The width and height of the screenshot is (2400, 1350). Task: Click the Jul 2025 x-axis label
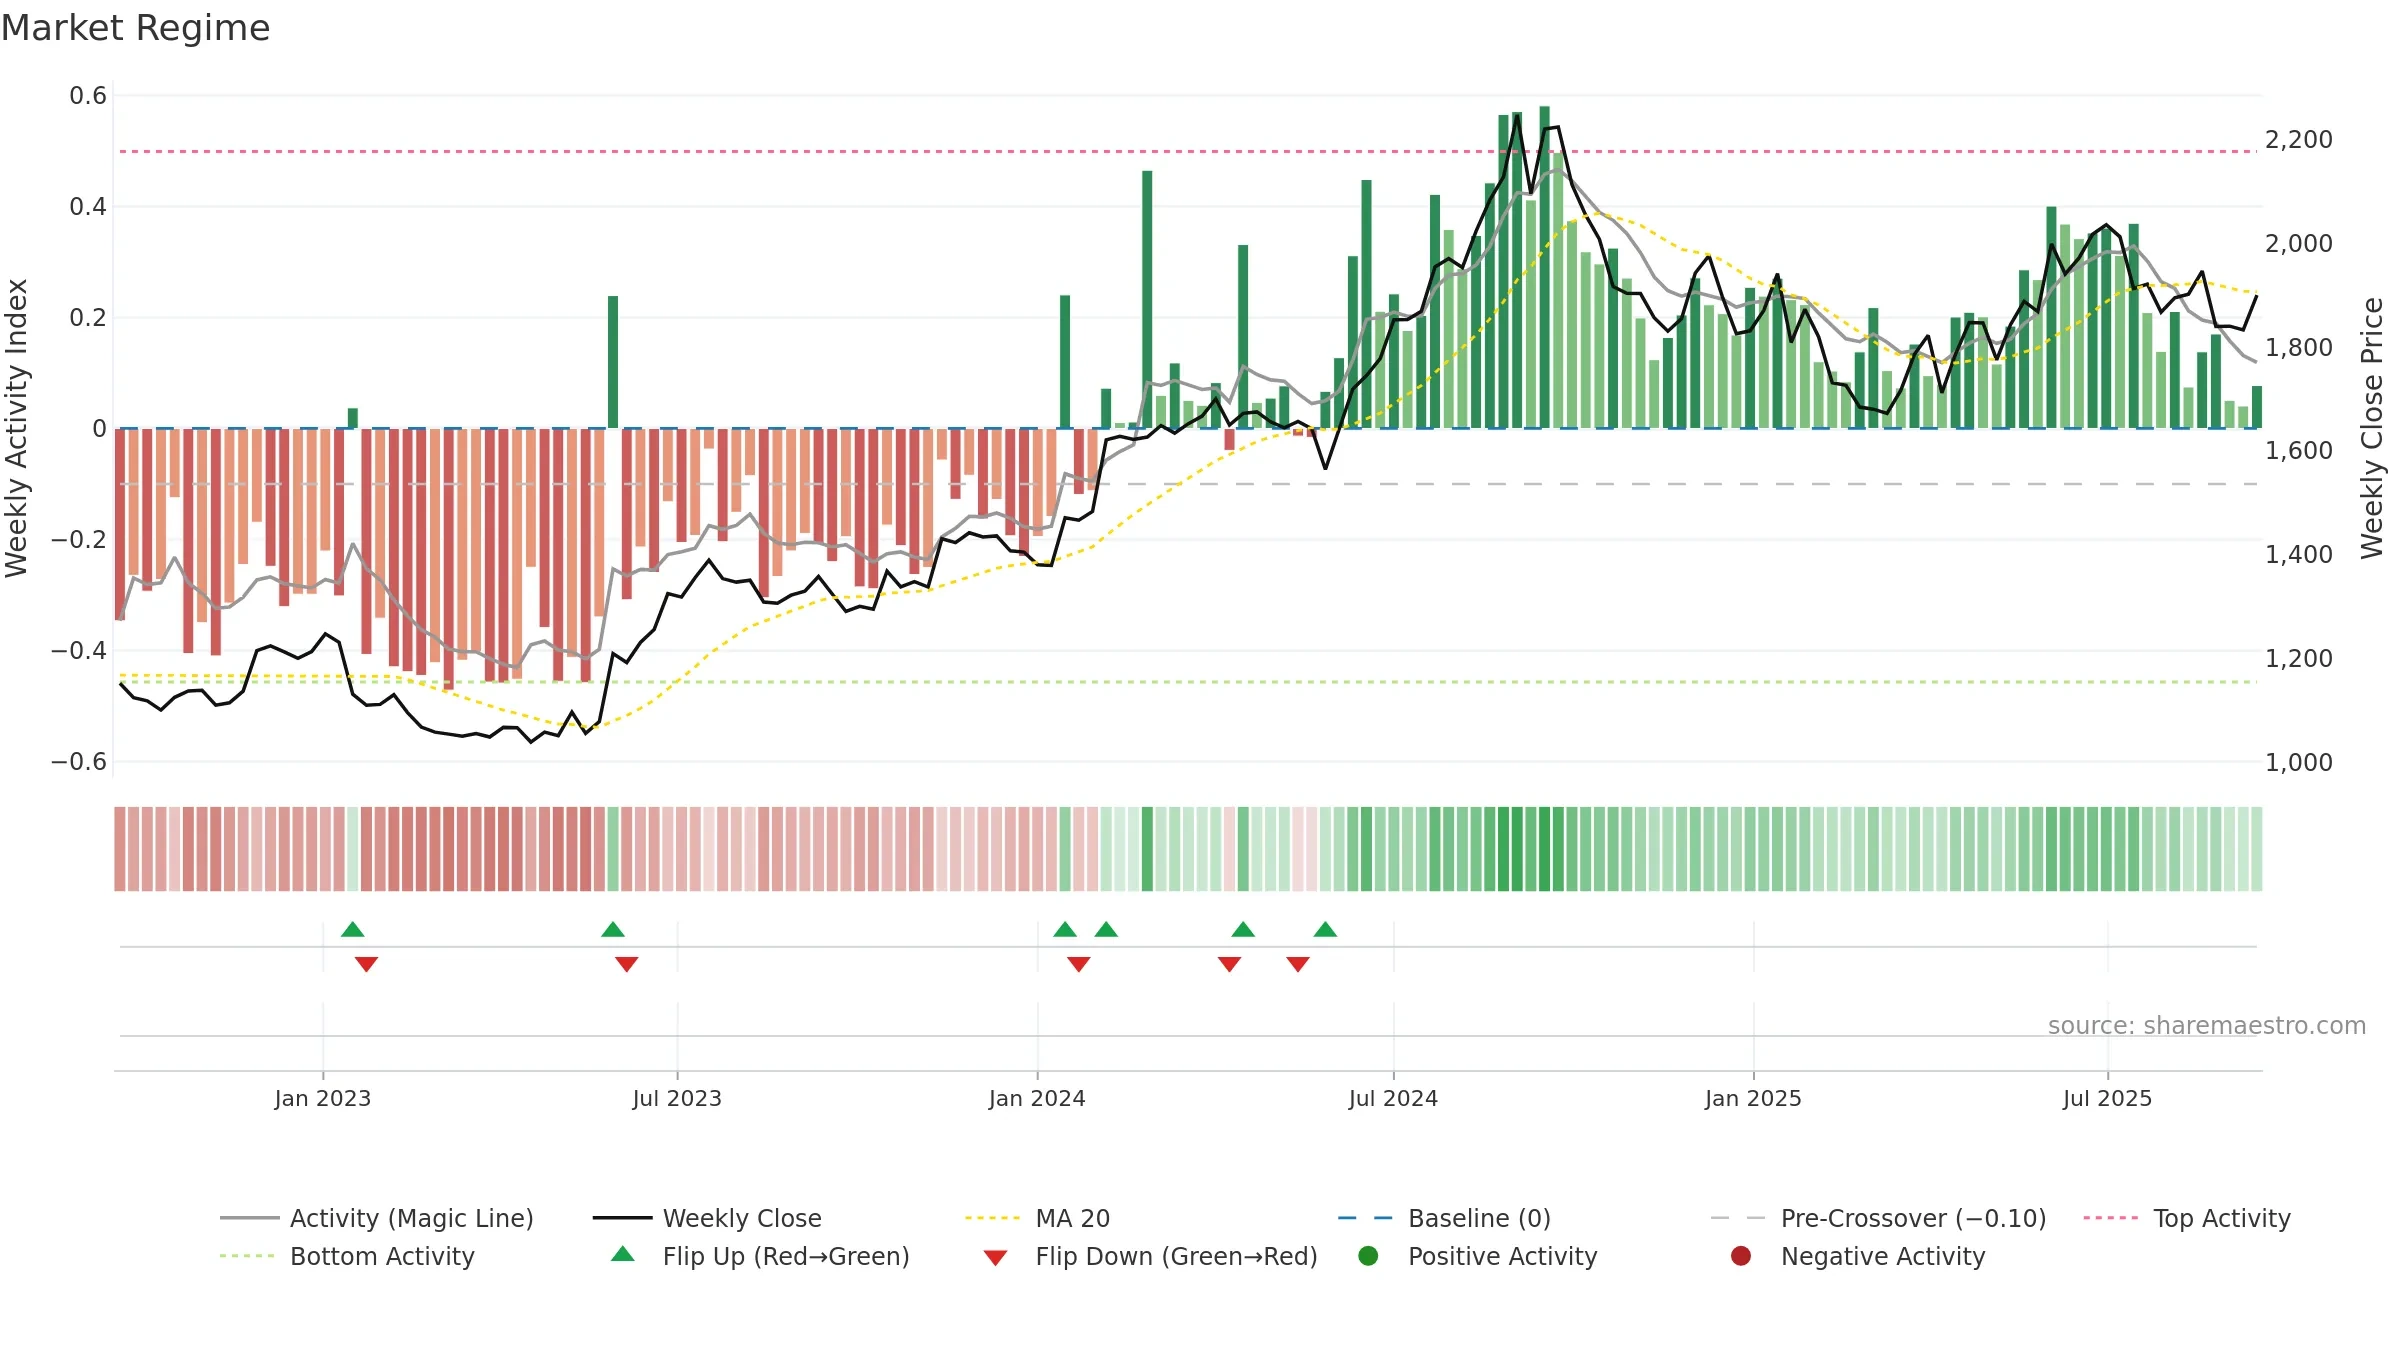pos(2107,1098)
